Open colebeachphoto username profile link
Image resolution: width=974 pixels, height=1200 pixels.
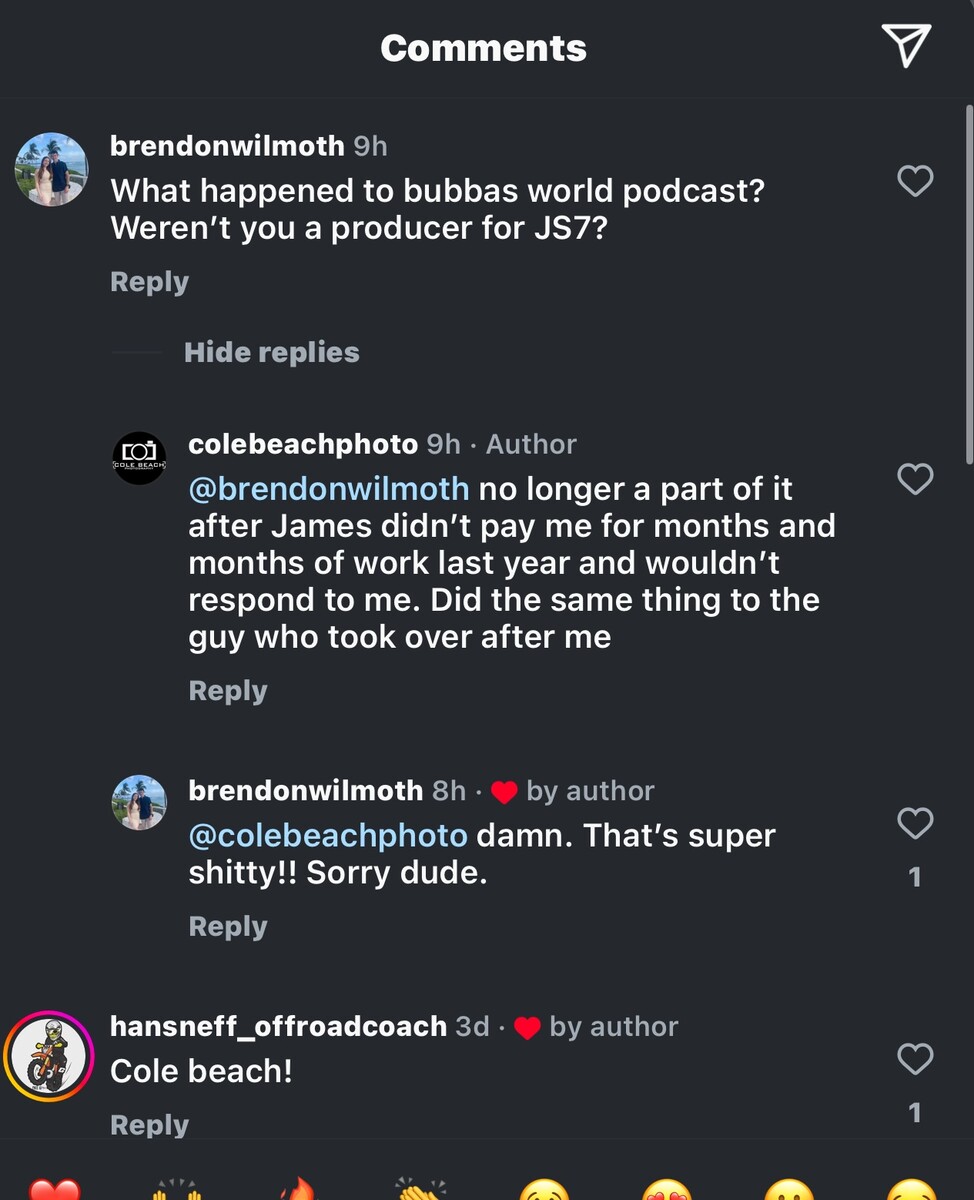pos(303,444)
